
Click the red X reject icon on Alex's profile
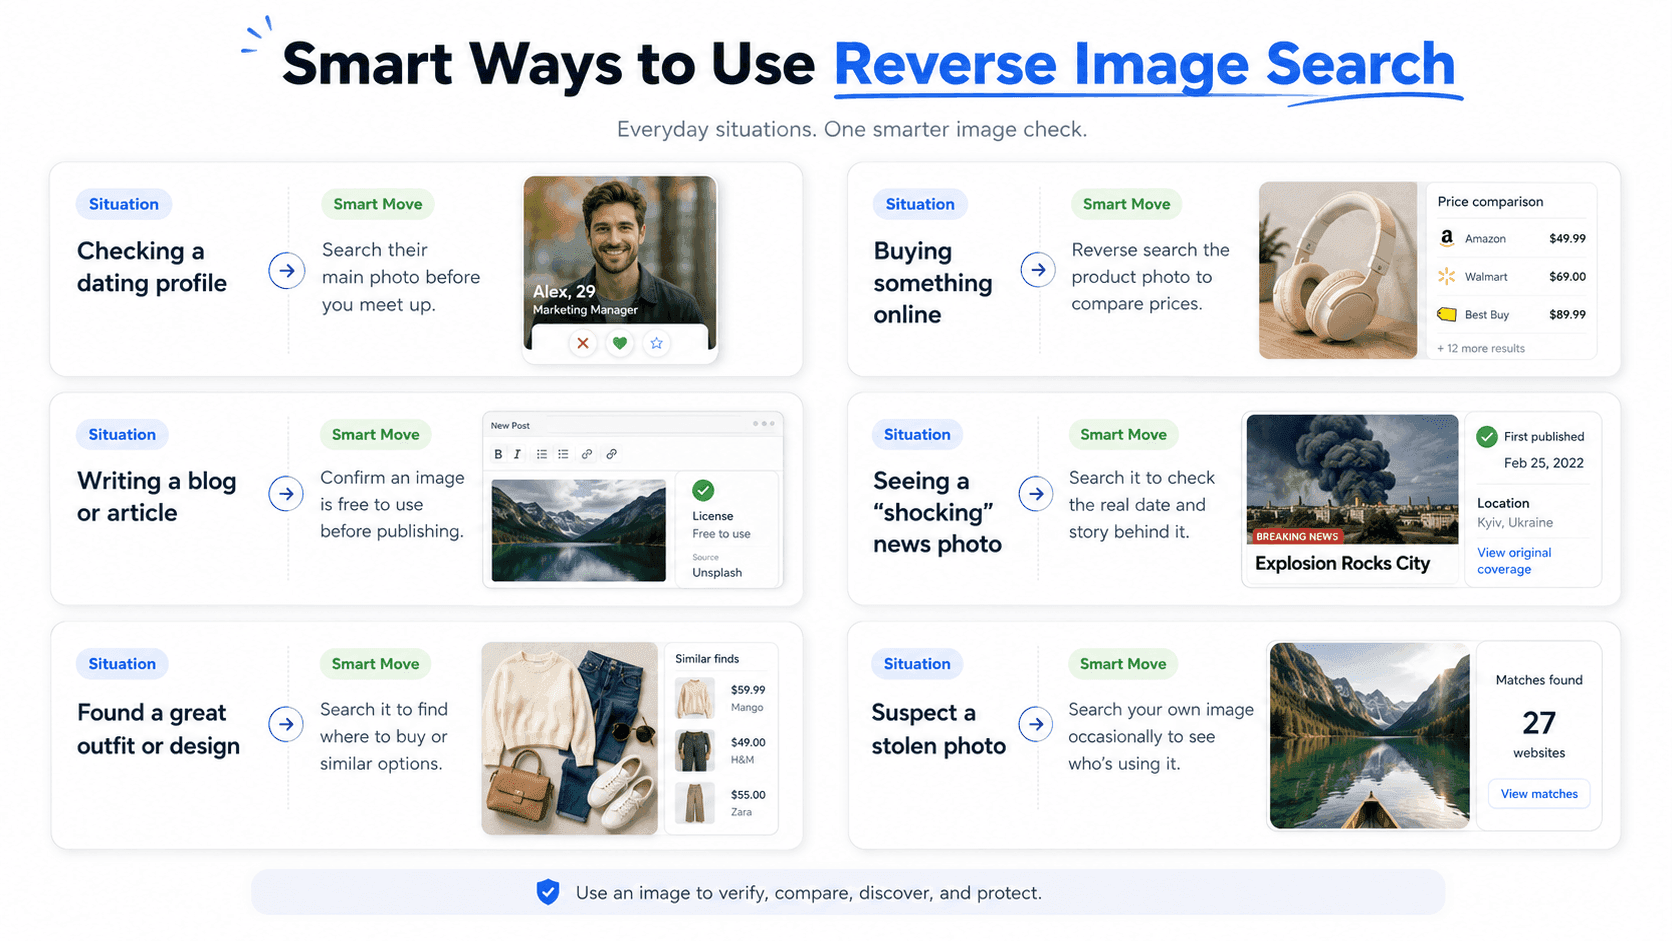coord(583,343)
